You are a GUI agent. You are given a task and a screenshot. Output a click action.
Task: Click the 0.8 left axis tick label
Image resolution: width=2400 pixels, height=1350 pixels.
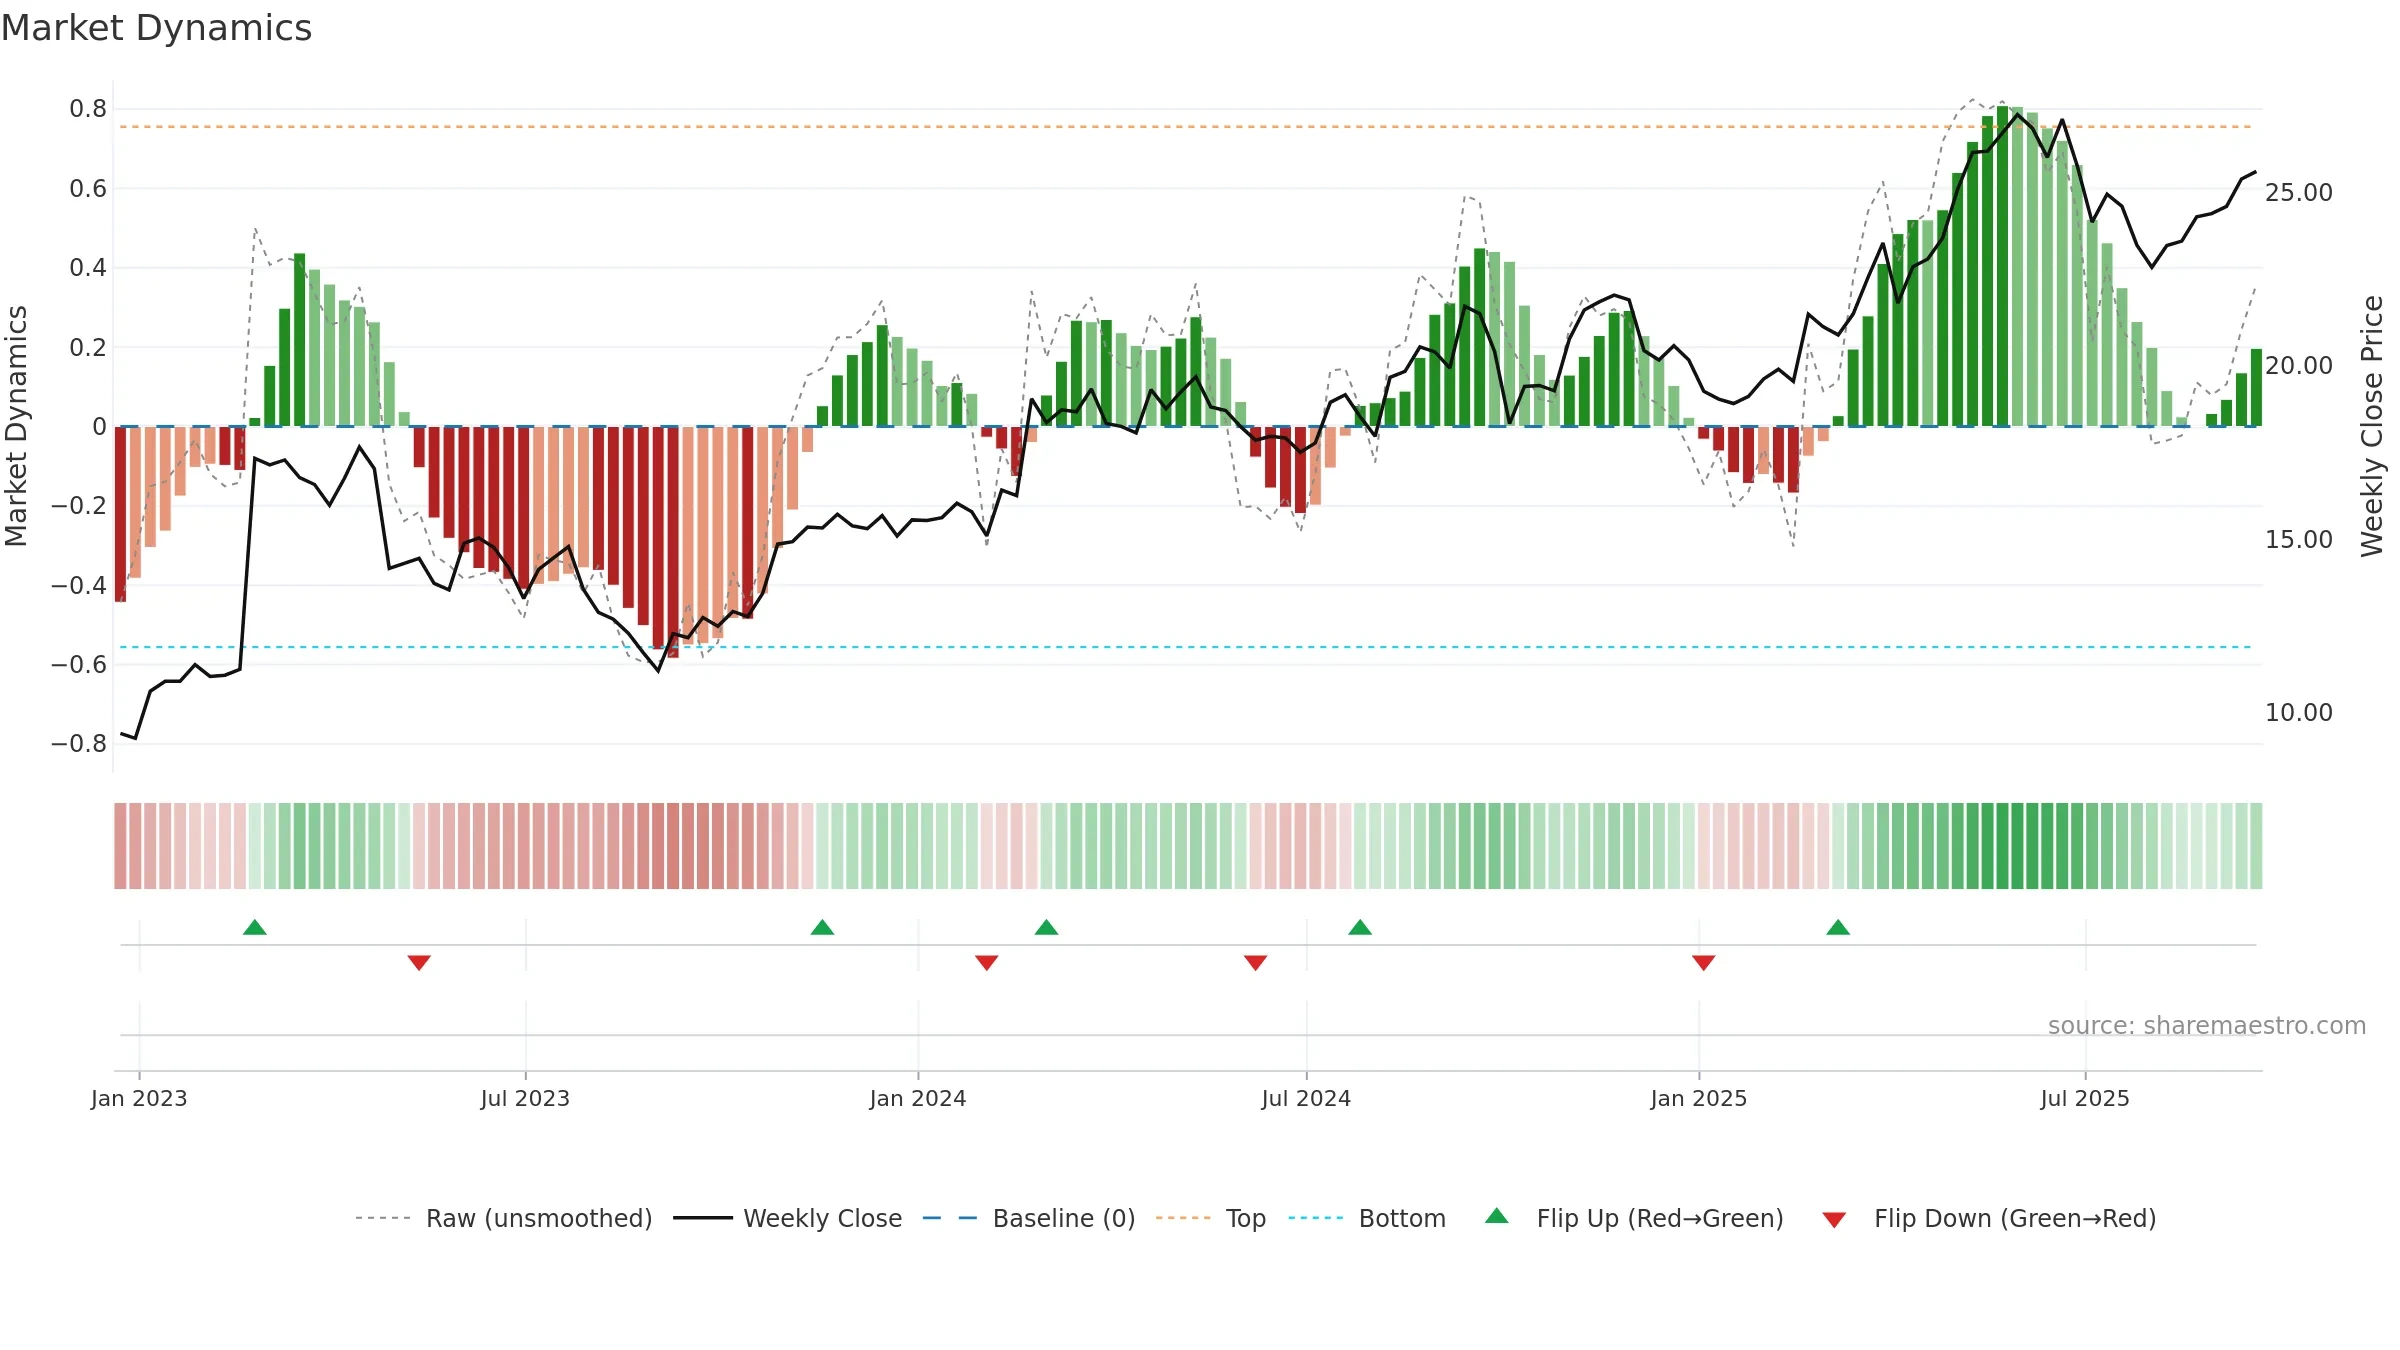coord(88,109)
